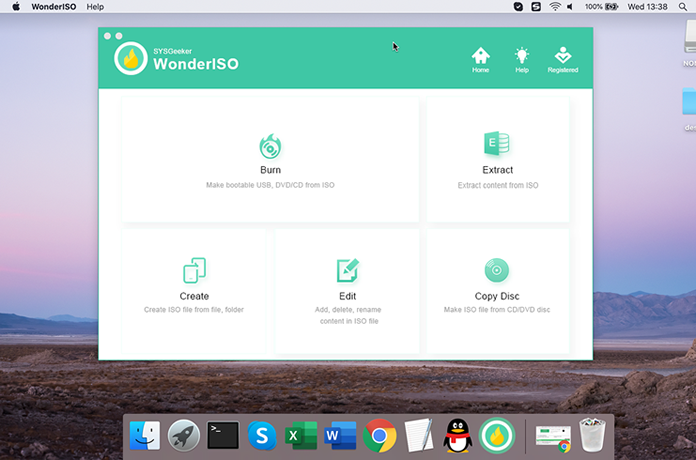Open the Burn module
Image resolution: width=696 pixels, height=460 pixels.
270,159
